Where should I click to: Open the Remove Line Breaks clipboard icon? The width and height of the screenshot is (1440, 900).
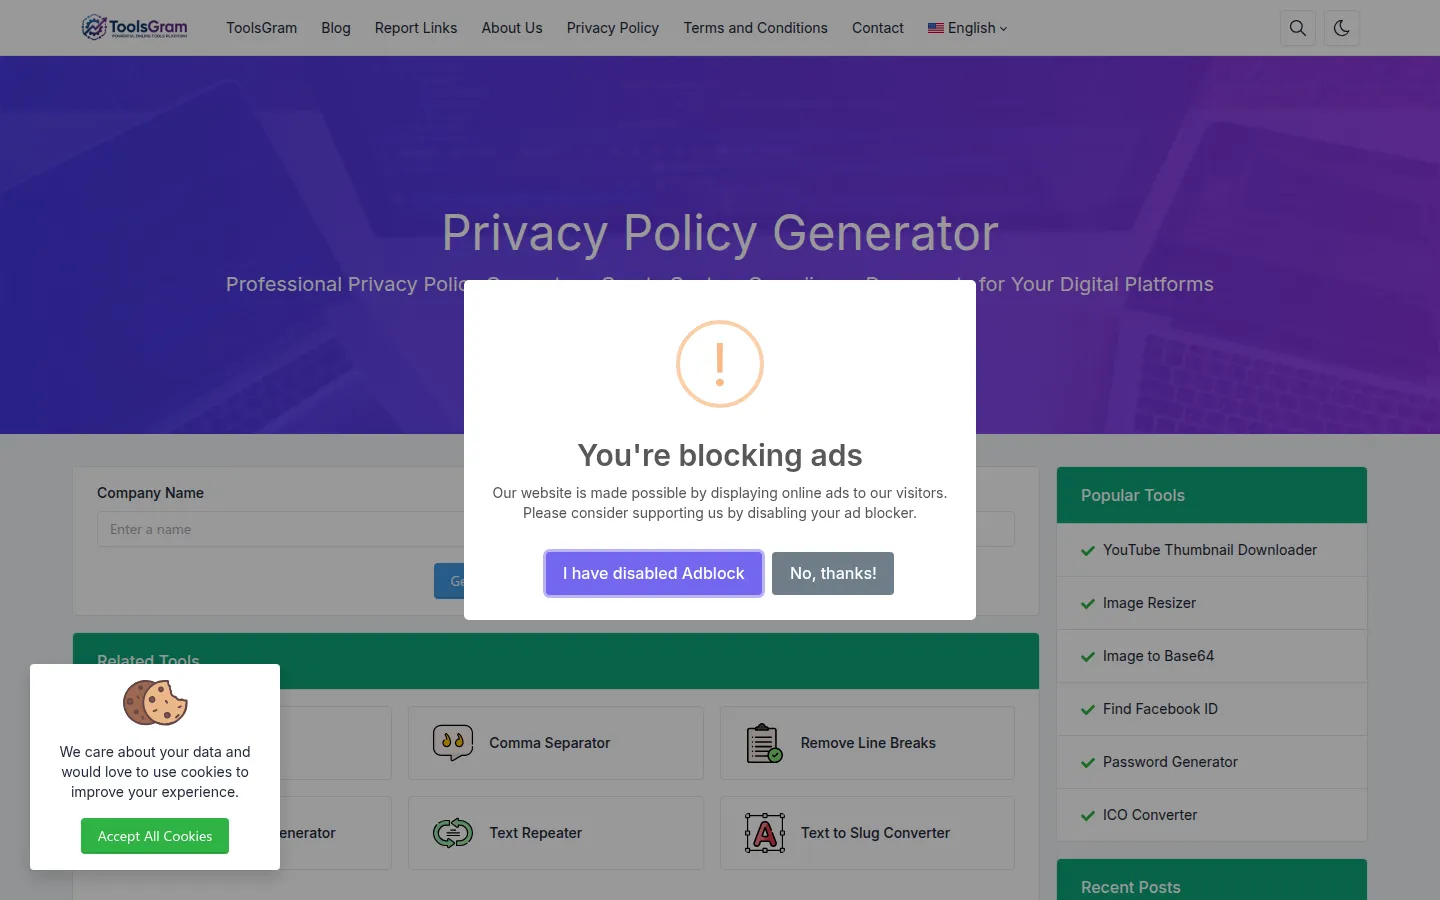pos(764,743)
